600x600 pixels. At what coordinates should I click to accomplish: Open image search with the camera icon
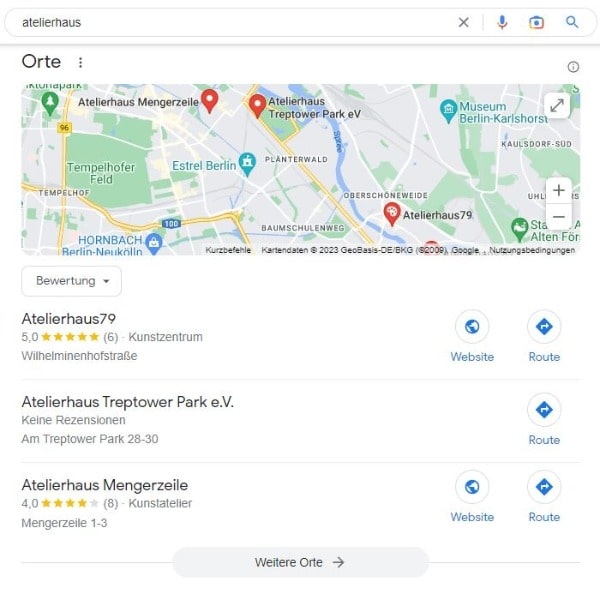536,23
